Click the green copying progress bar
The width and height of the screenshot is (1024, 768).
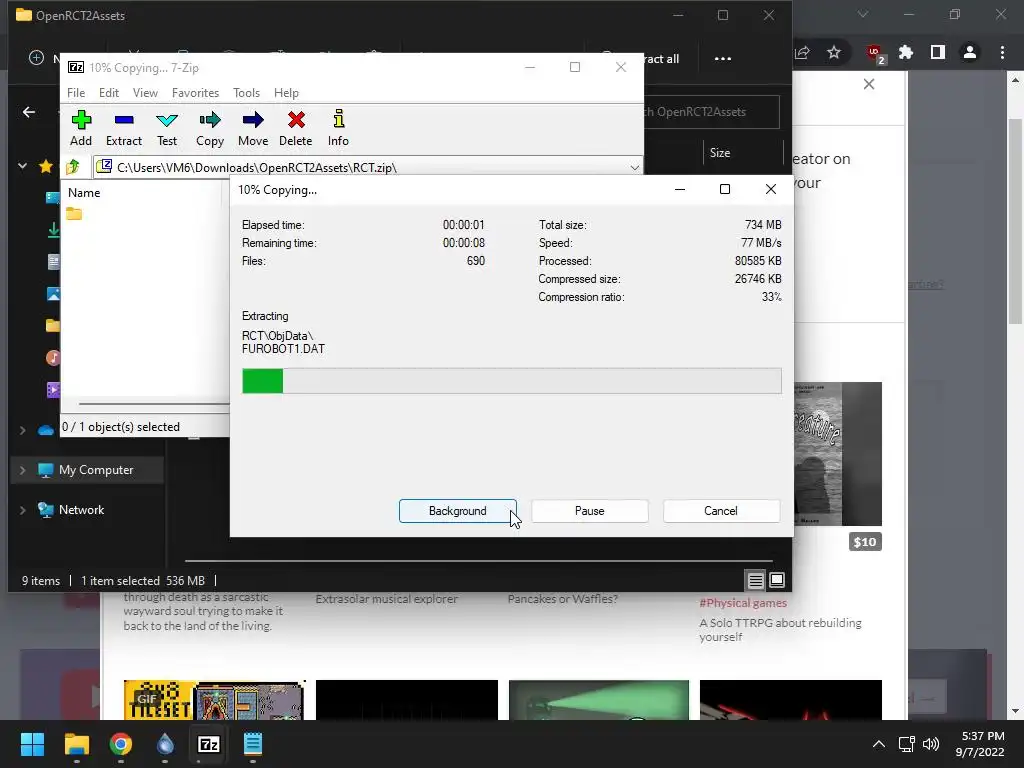tap(511, 381)
